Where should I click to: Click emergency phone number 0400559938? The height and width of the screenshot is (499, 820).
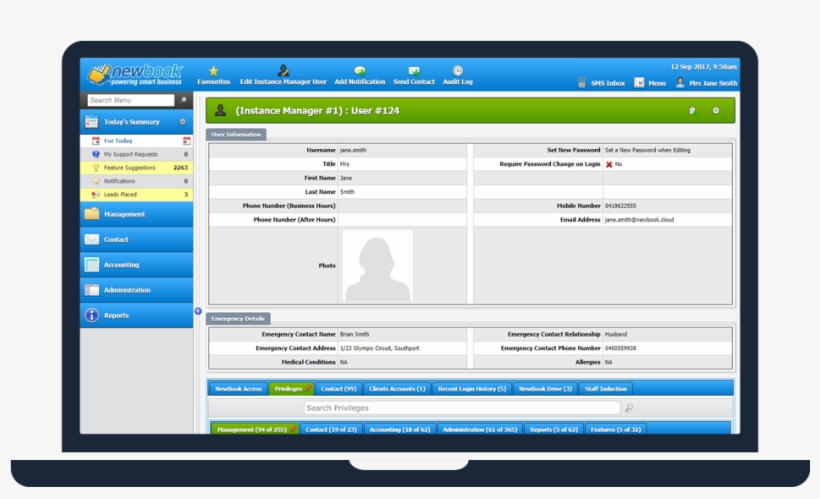(x=620, y=348)
